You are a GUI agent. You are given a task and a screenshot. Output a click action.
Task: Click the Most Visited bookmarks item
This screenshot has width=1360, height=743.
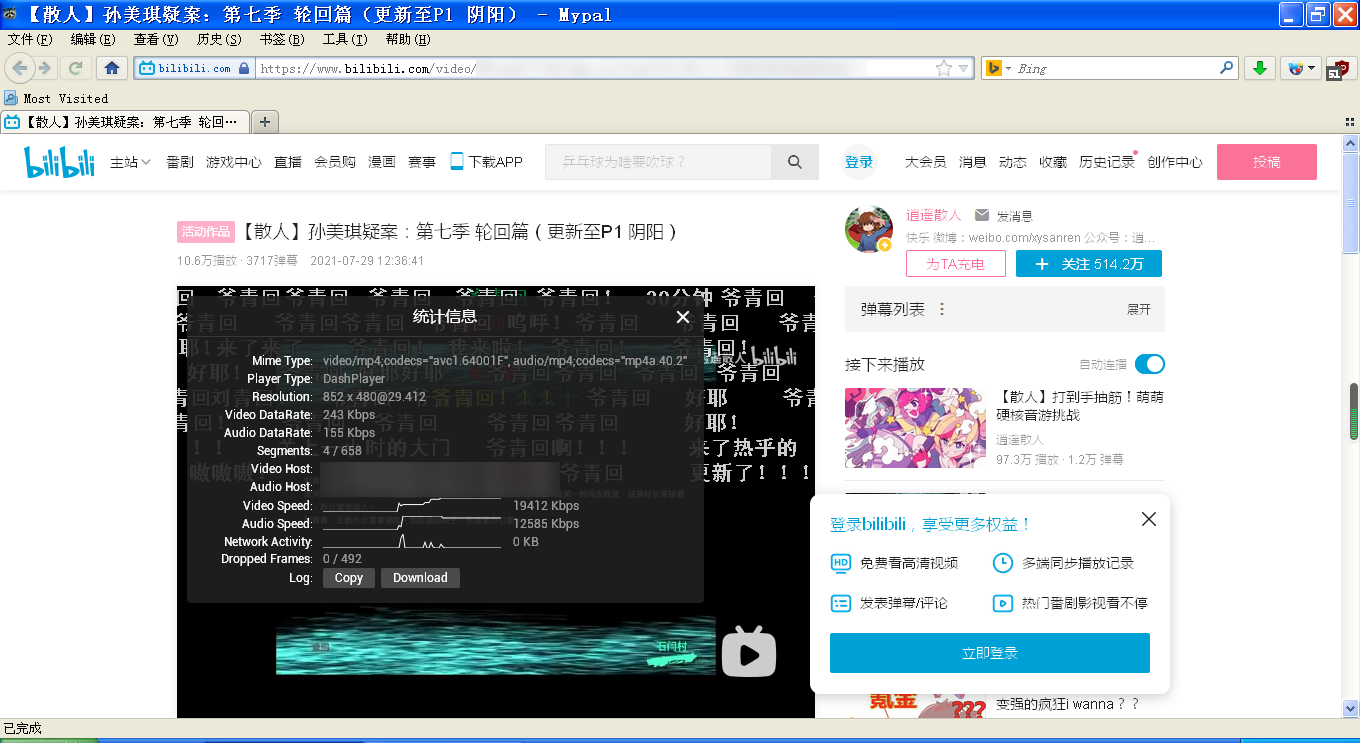point(56,98)
